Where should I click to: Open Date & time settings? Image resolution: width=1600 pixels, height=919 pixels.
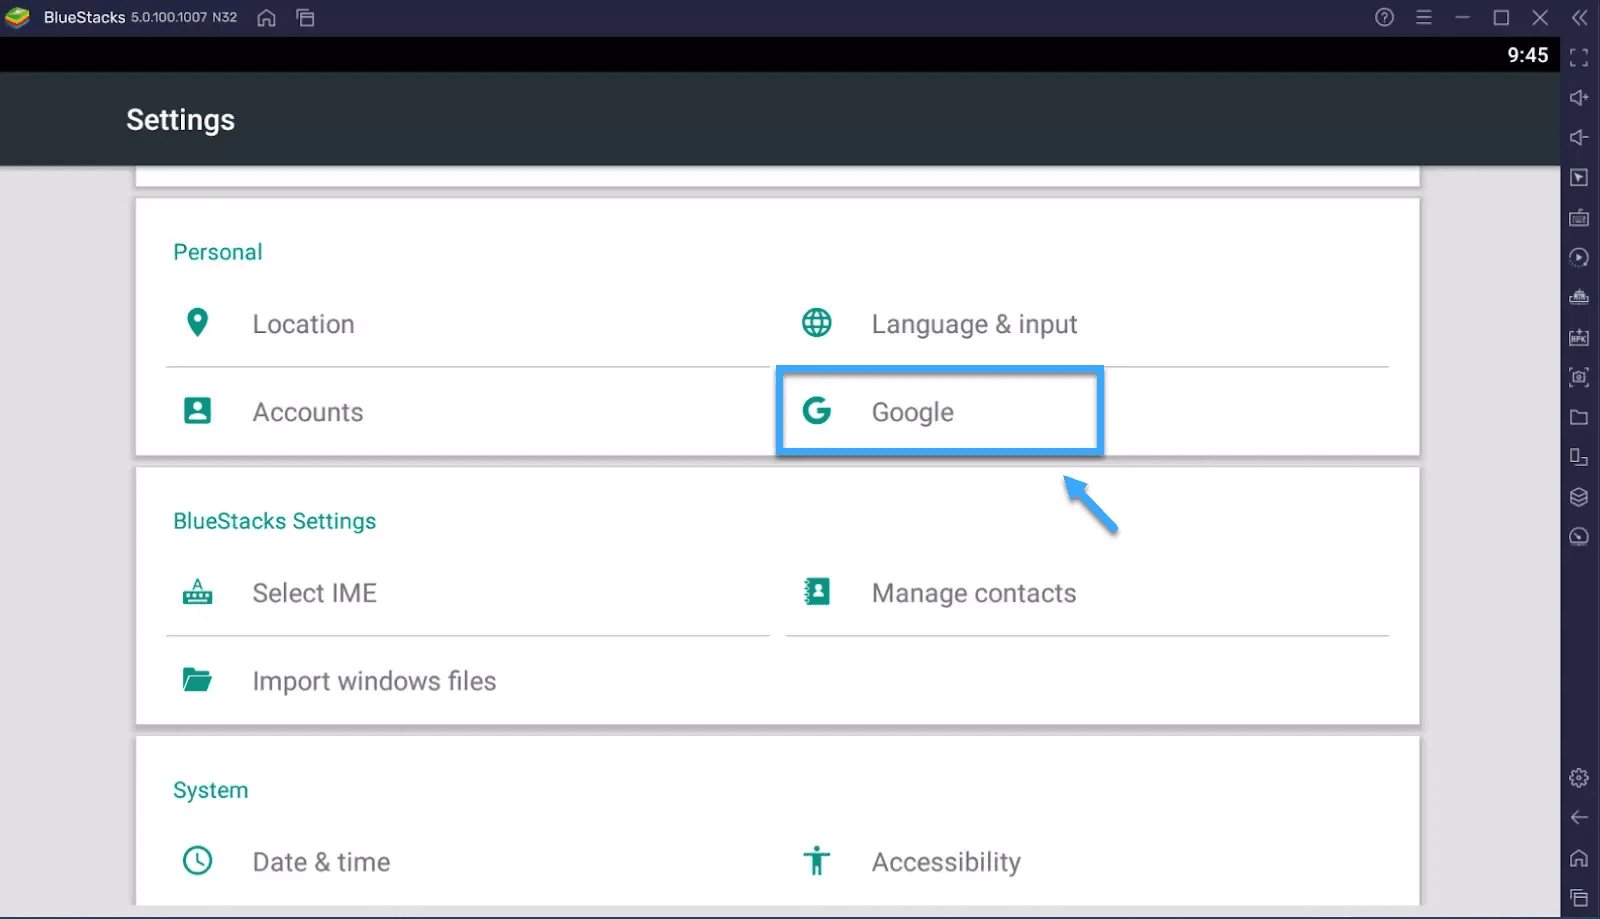click(x=468, y=862)
